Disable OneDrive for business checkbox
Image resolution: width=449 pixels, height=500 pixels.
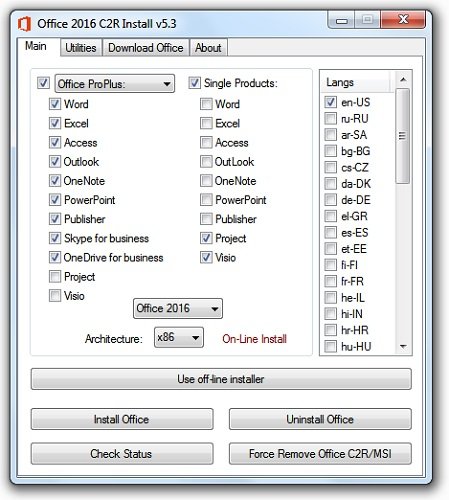click(x=55, y=257)
